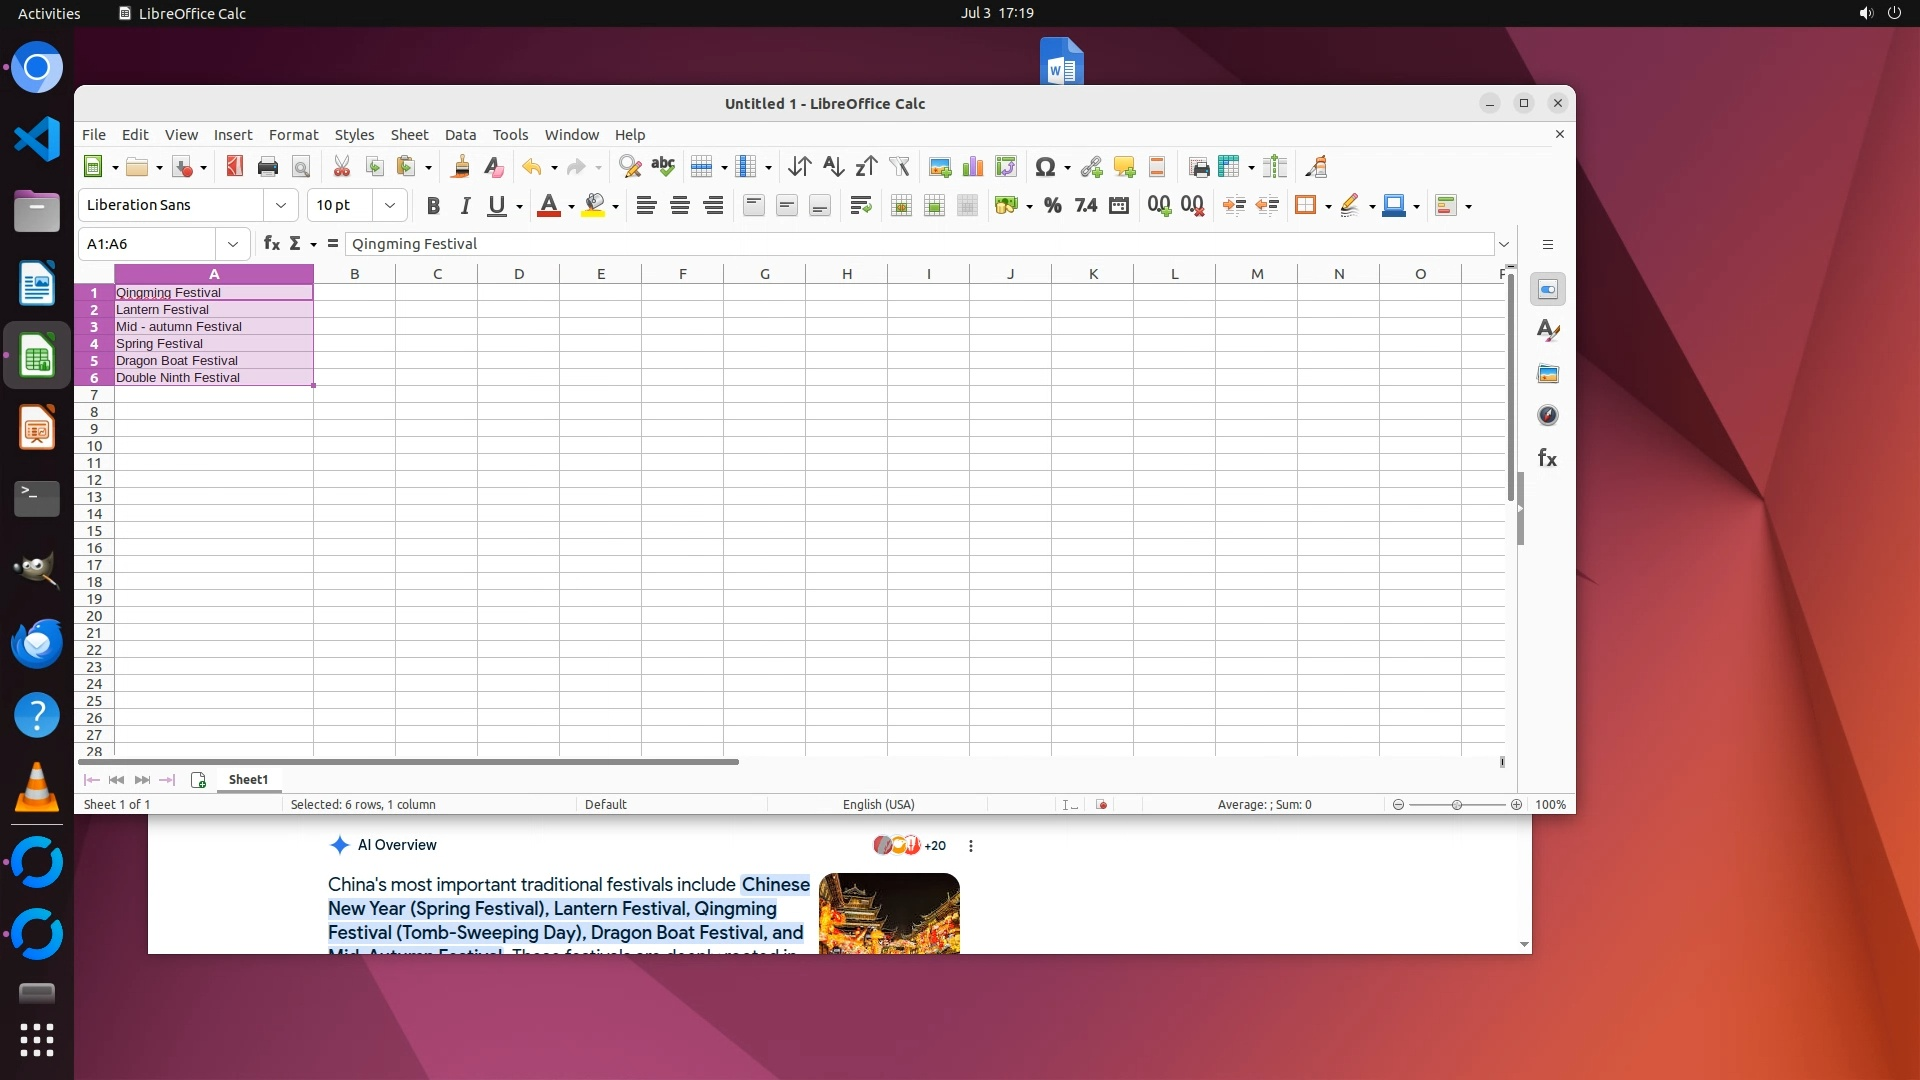Screen dimensions: 1920x1080
Task: Open the Data menu
Action: [x=460, y=135]
